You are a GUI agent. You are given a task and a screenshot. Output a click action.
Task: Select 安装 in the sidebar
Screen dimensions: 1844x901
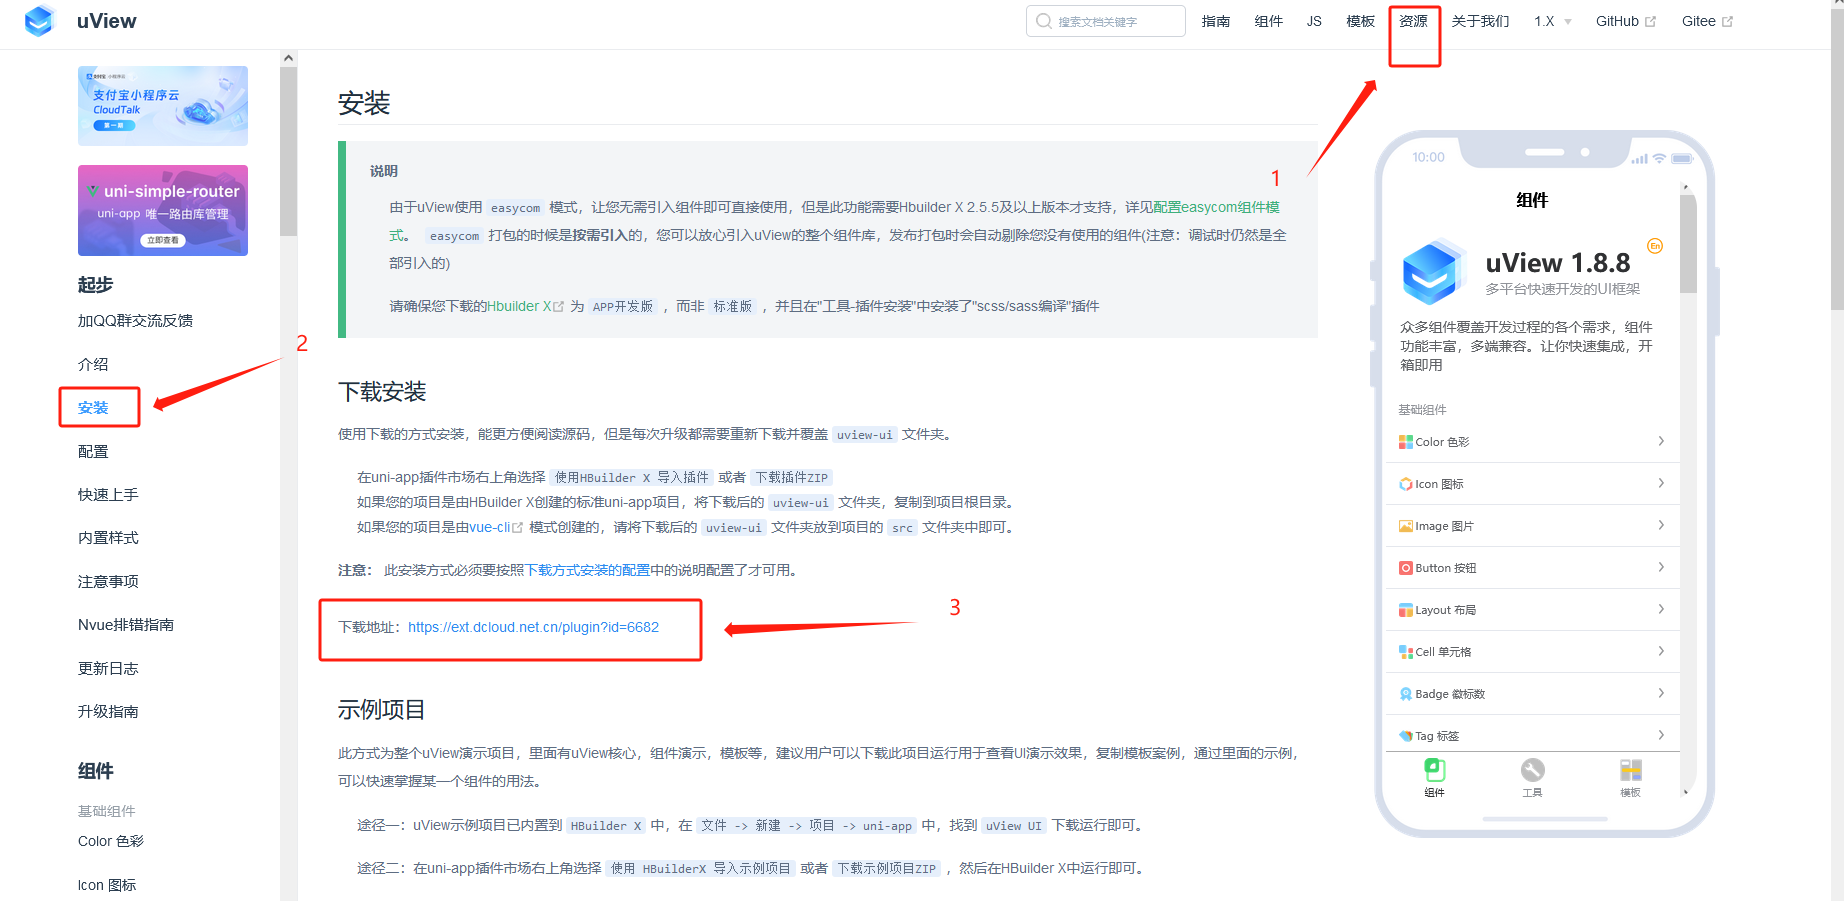pos(93,408)
